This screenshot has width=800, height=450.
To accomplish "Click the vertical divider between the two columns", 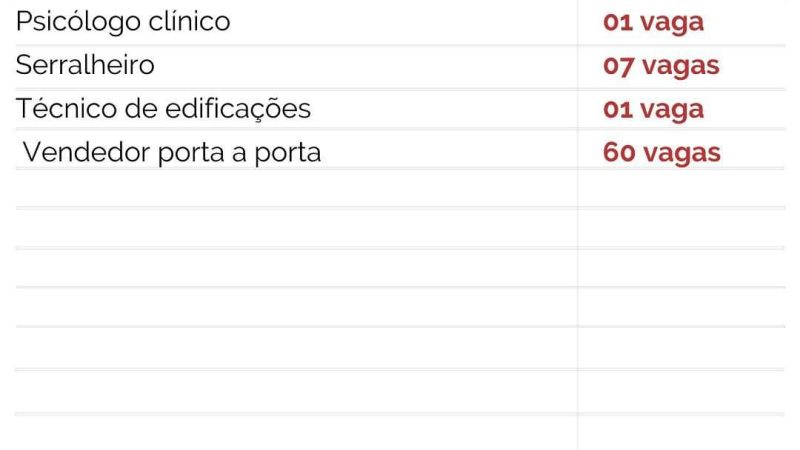I will [578, 300].
